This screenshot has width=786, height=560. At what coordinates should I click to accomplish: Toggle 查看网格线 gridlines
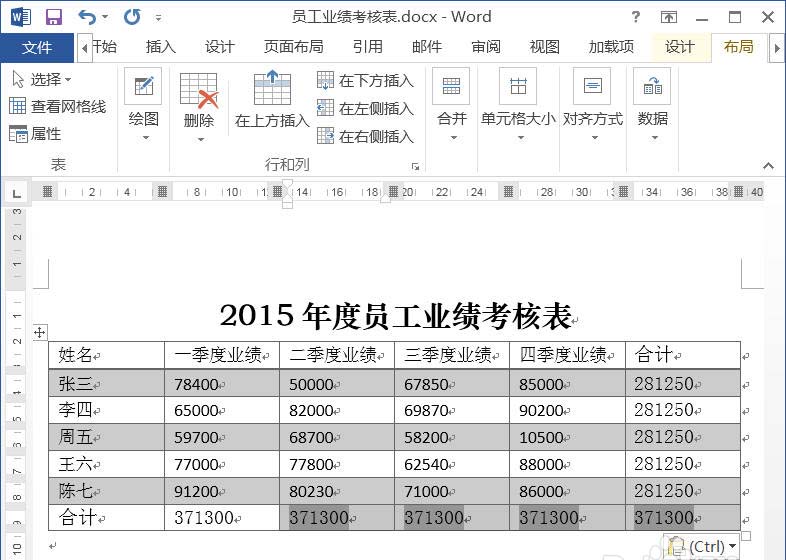(x=58, y=106)
